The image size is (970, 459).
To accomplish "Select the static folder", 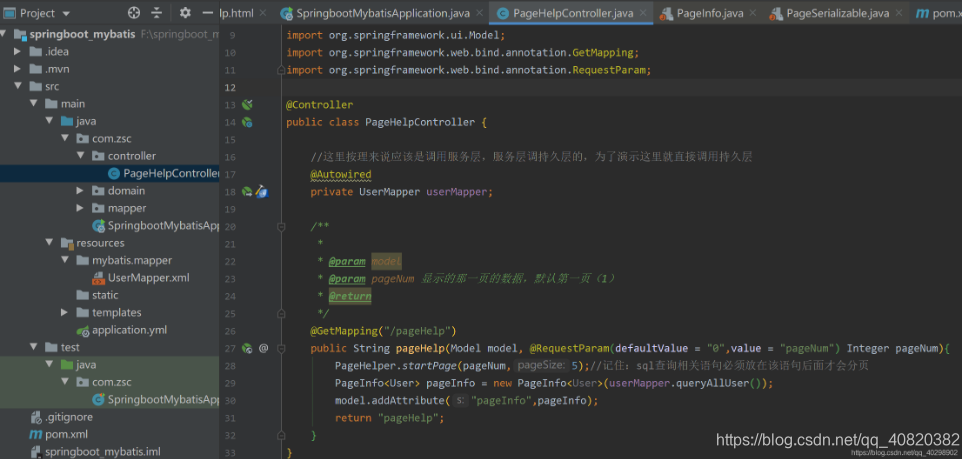I will [105, 295].
